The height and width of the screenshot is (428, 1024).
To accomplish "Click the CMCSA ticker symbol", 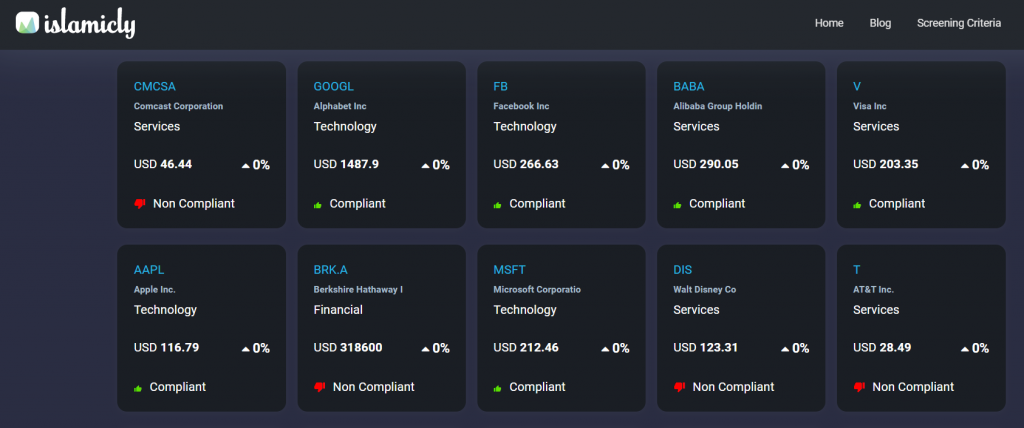I will pos(154,86).
